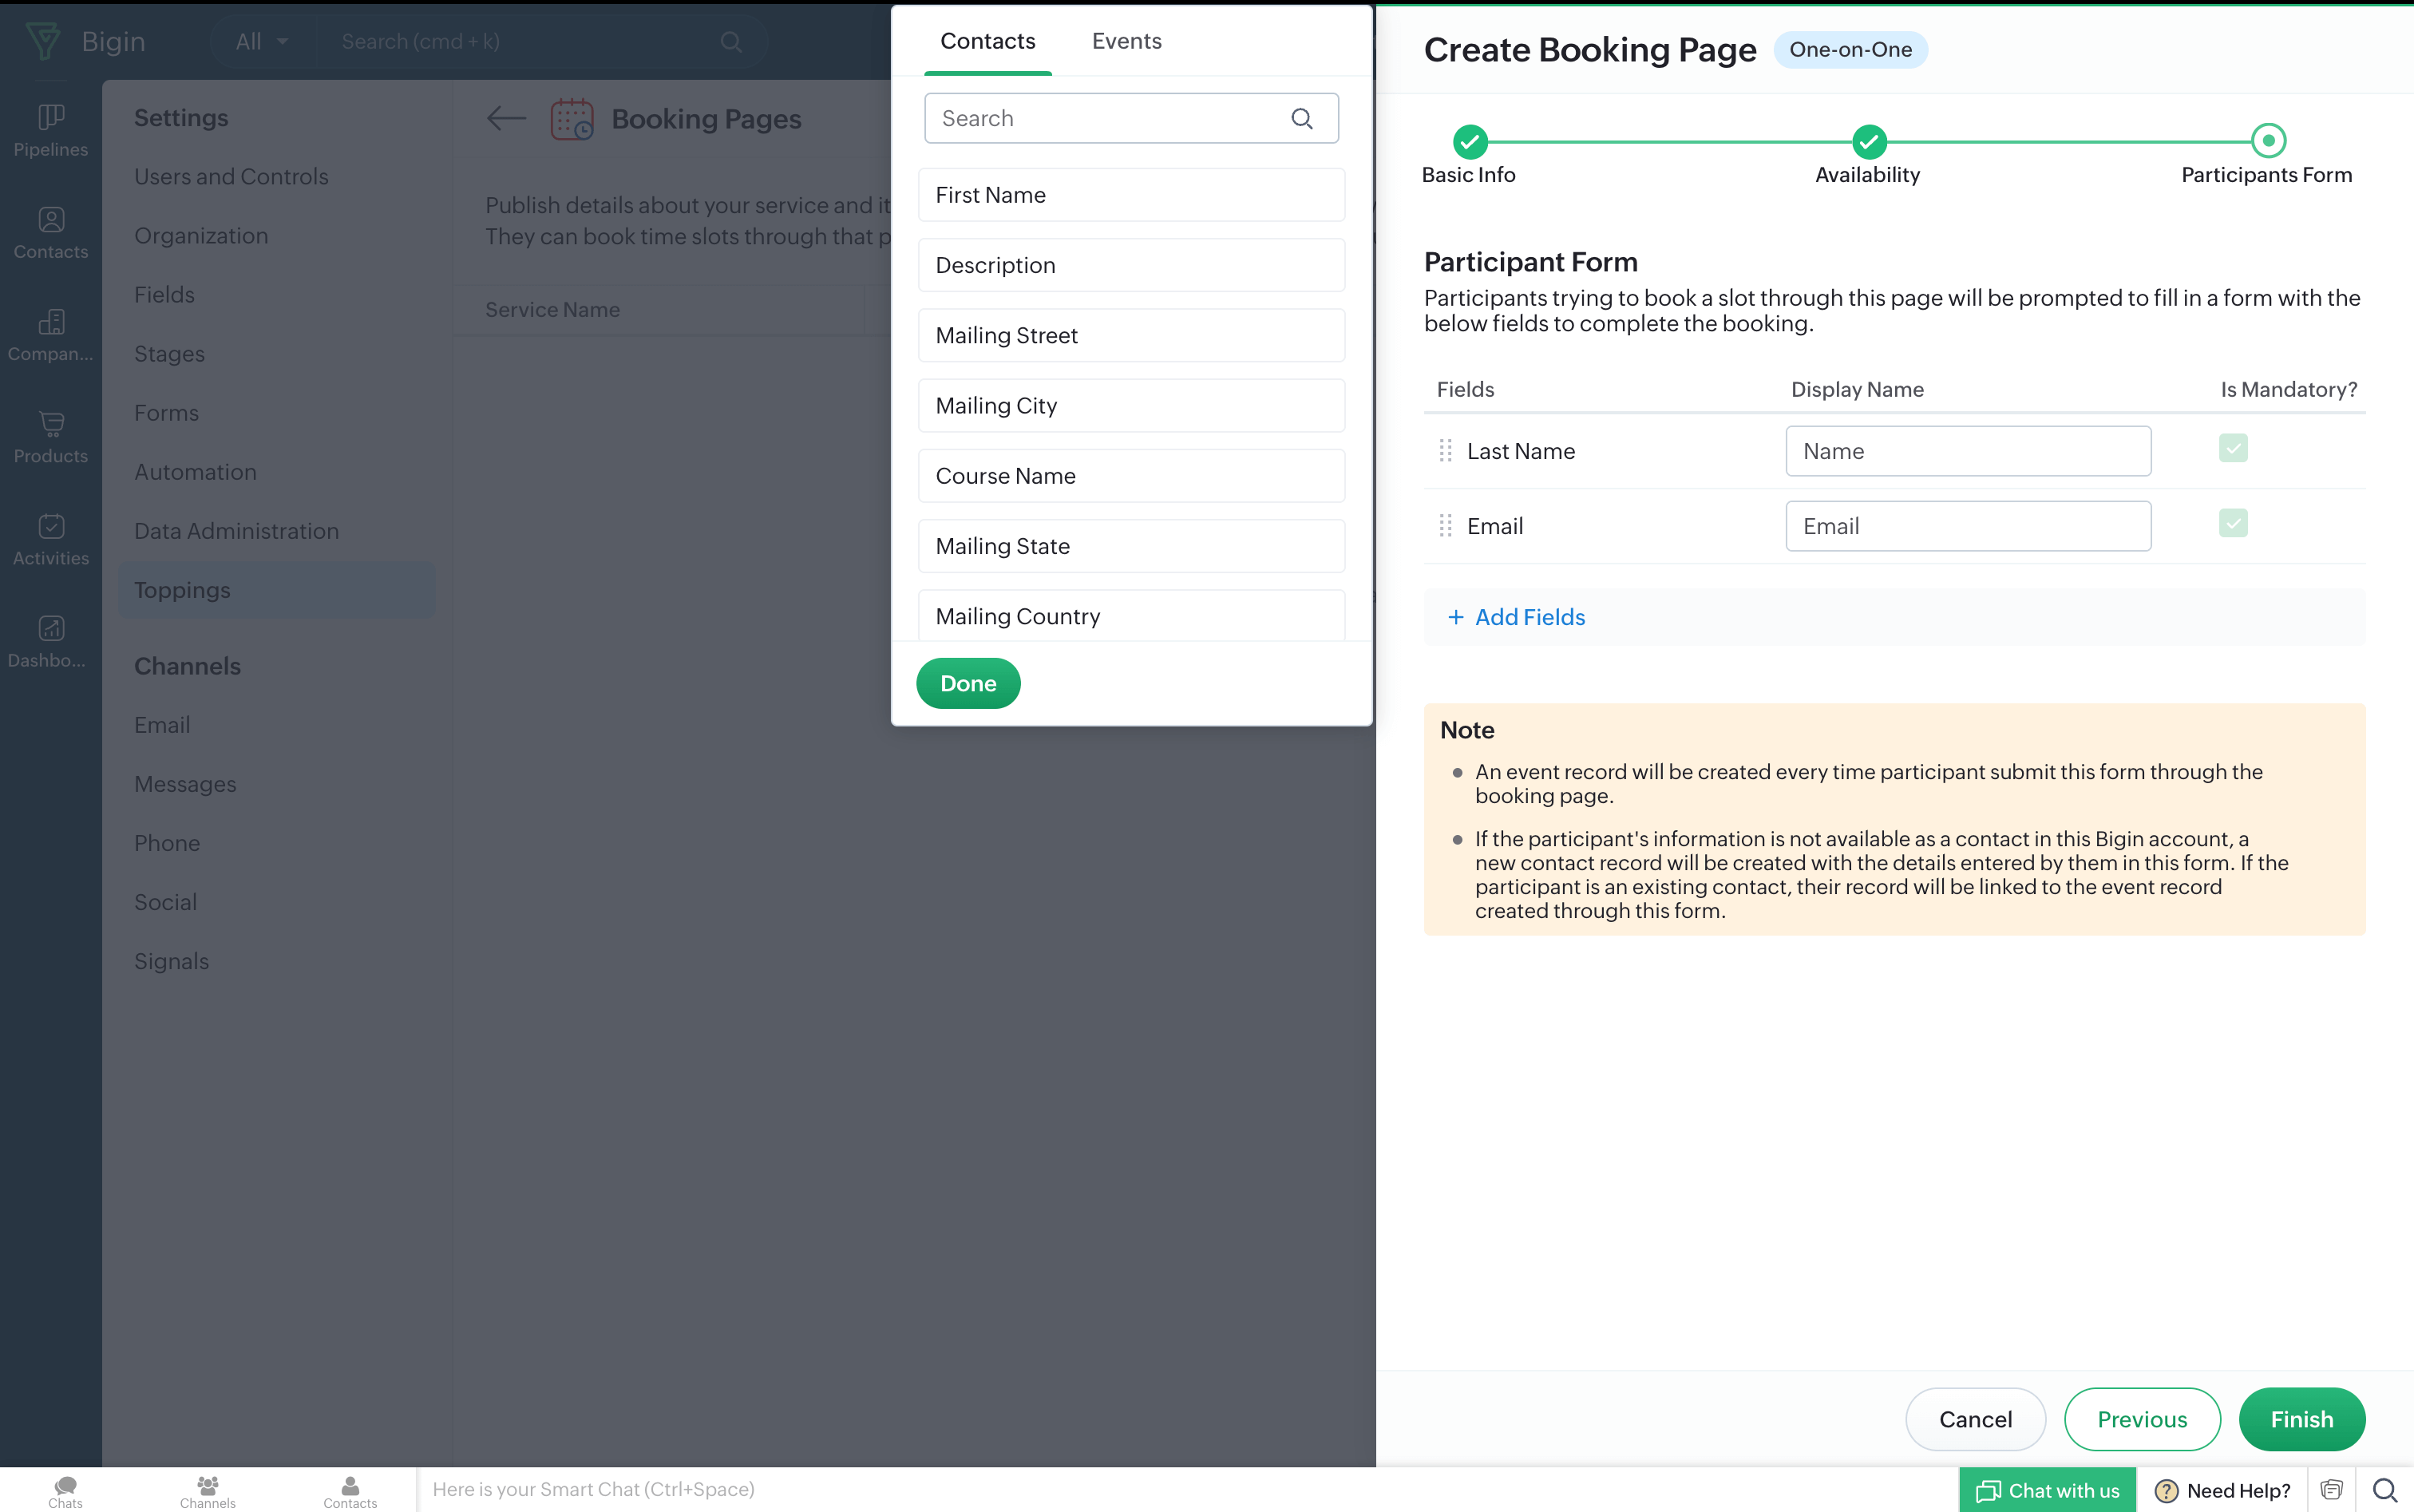This screenshot has height=1512, width=2414.
Task: Click the Need Help question icon
Action: pyautogui.click(x=2166, y=1491)
